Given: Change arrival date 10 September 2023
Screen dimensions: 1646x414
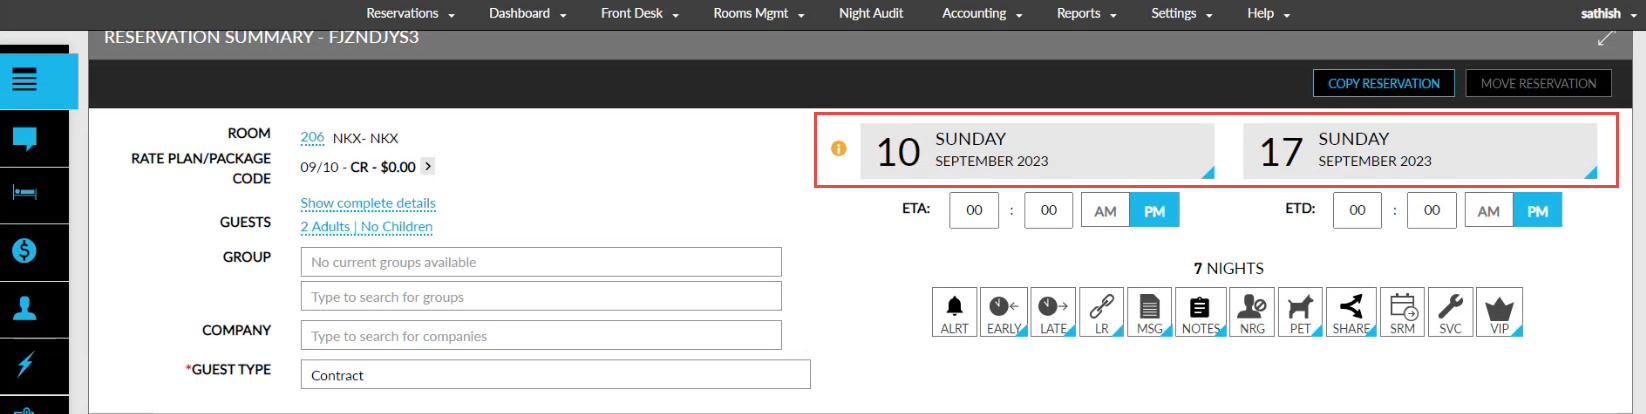Looking at the screenshot, I should pyautogui.click(x=1037, y=151).
